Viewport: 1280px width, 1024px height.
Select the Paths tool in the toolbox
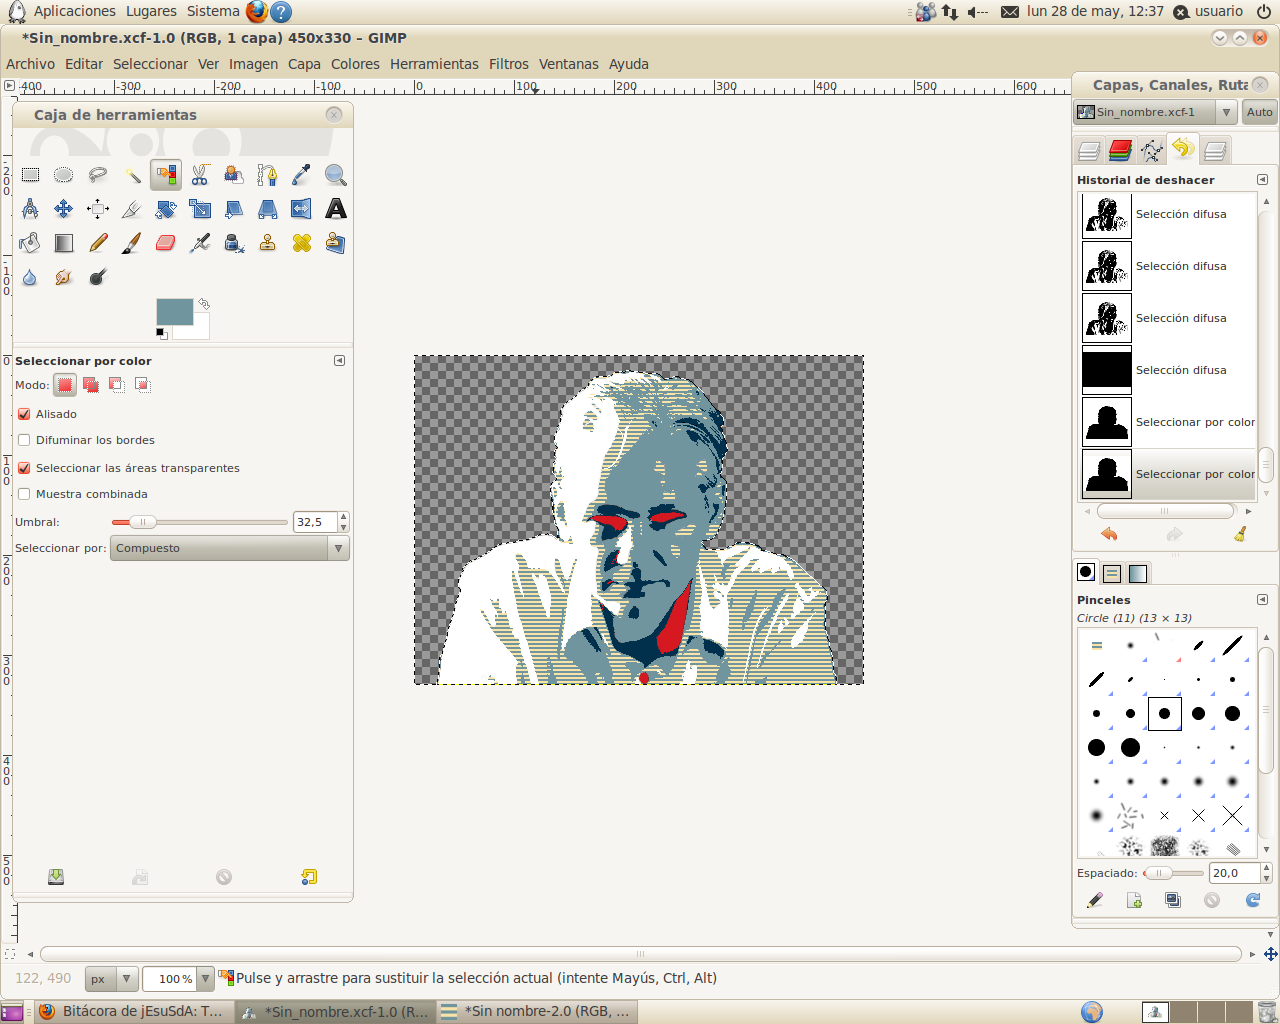tap(268, 174)
